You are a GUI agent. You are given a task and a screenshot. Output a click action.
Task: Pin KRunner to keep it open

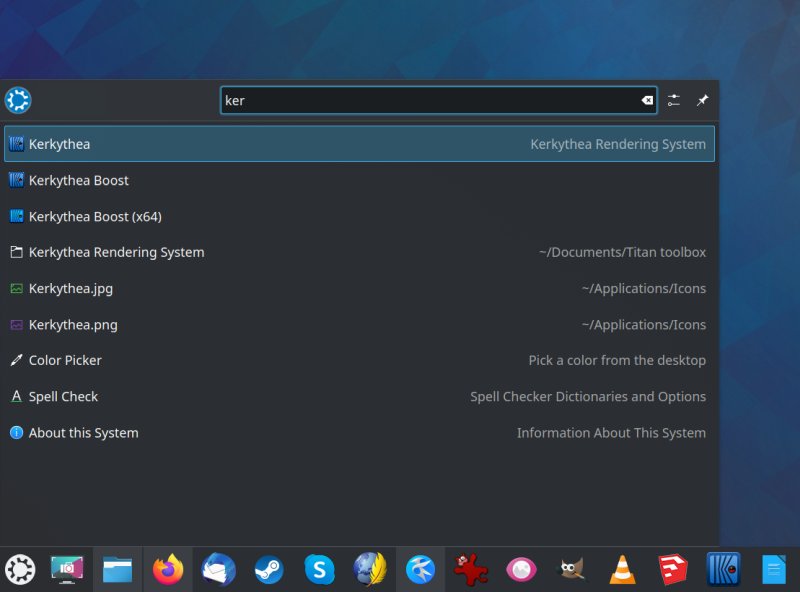pyautogui.click(x=702, y=100)
